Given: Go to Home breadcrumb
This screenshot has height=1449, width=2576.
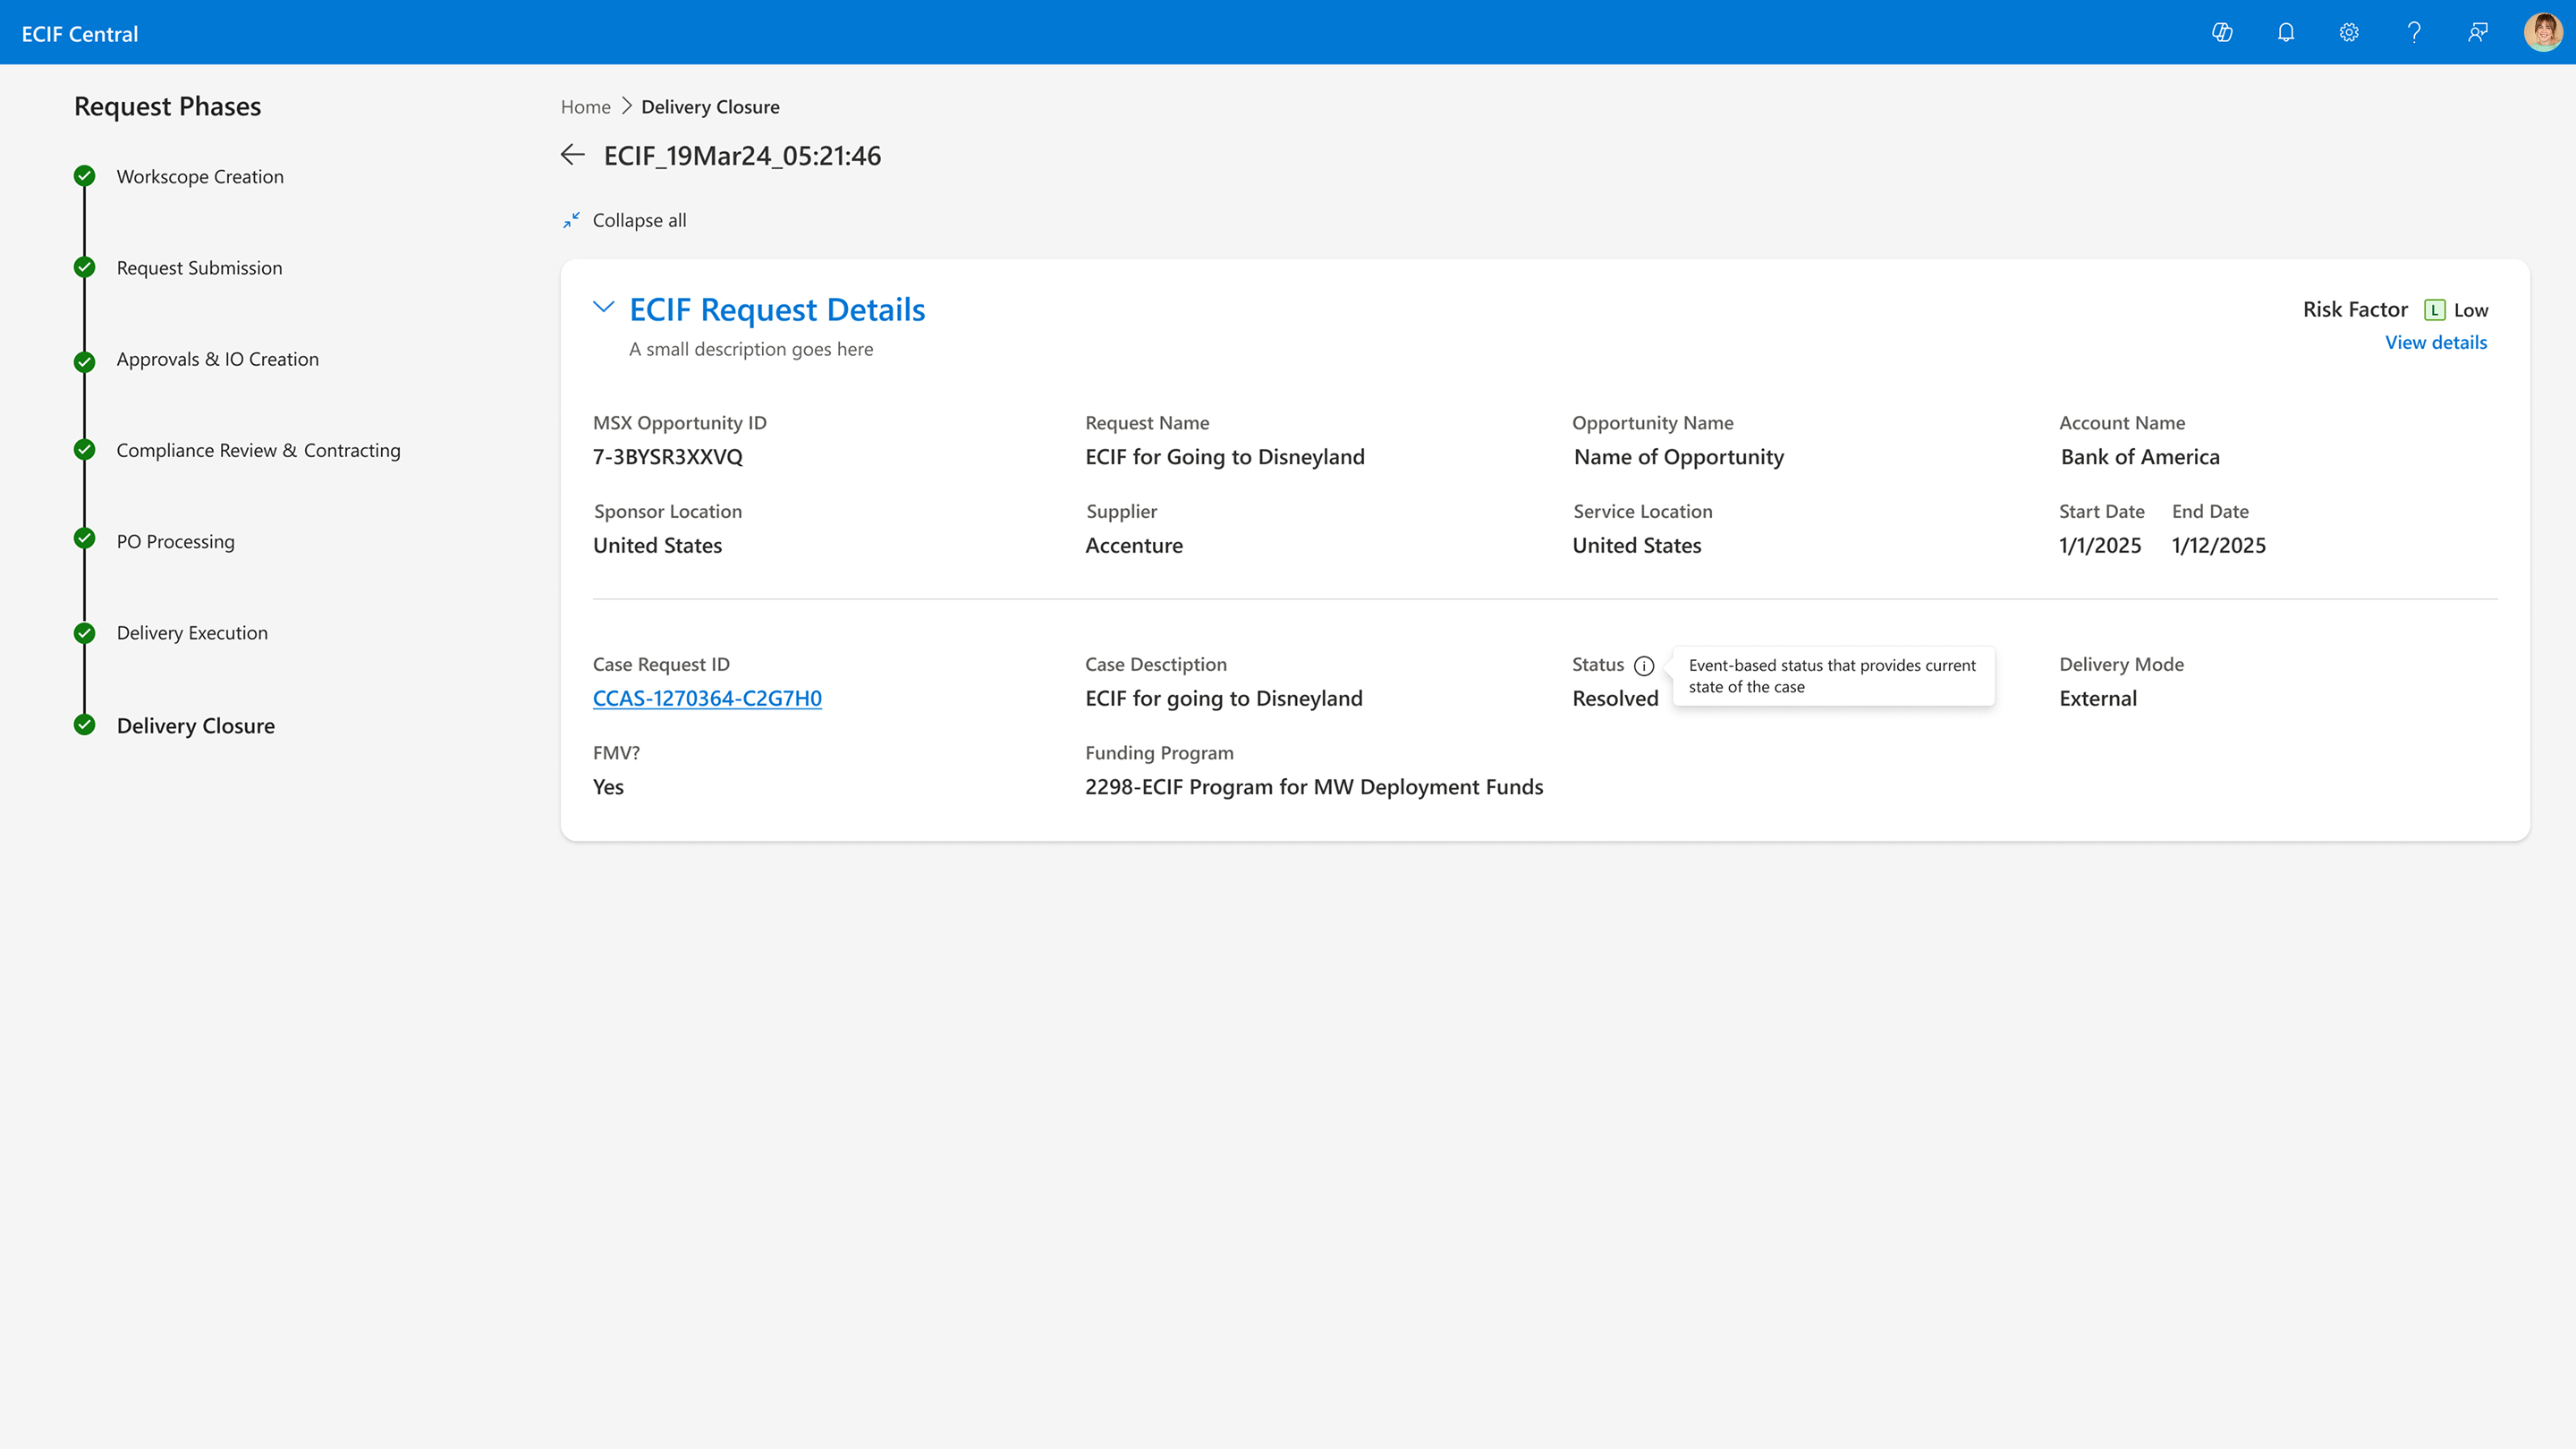Looking at the screenshot, I should tap(585, 107).
